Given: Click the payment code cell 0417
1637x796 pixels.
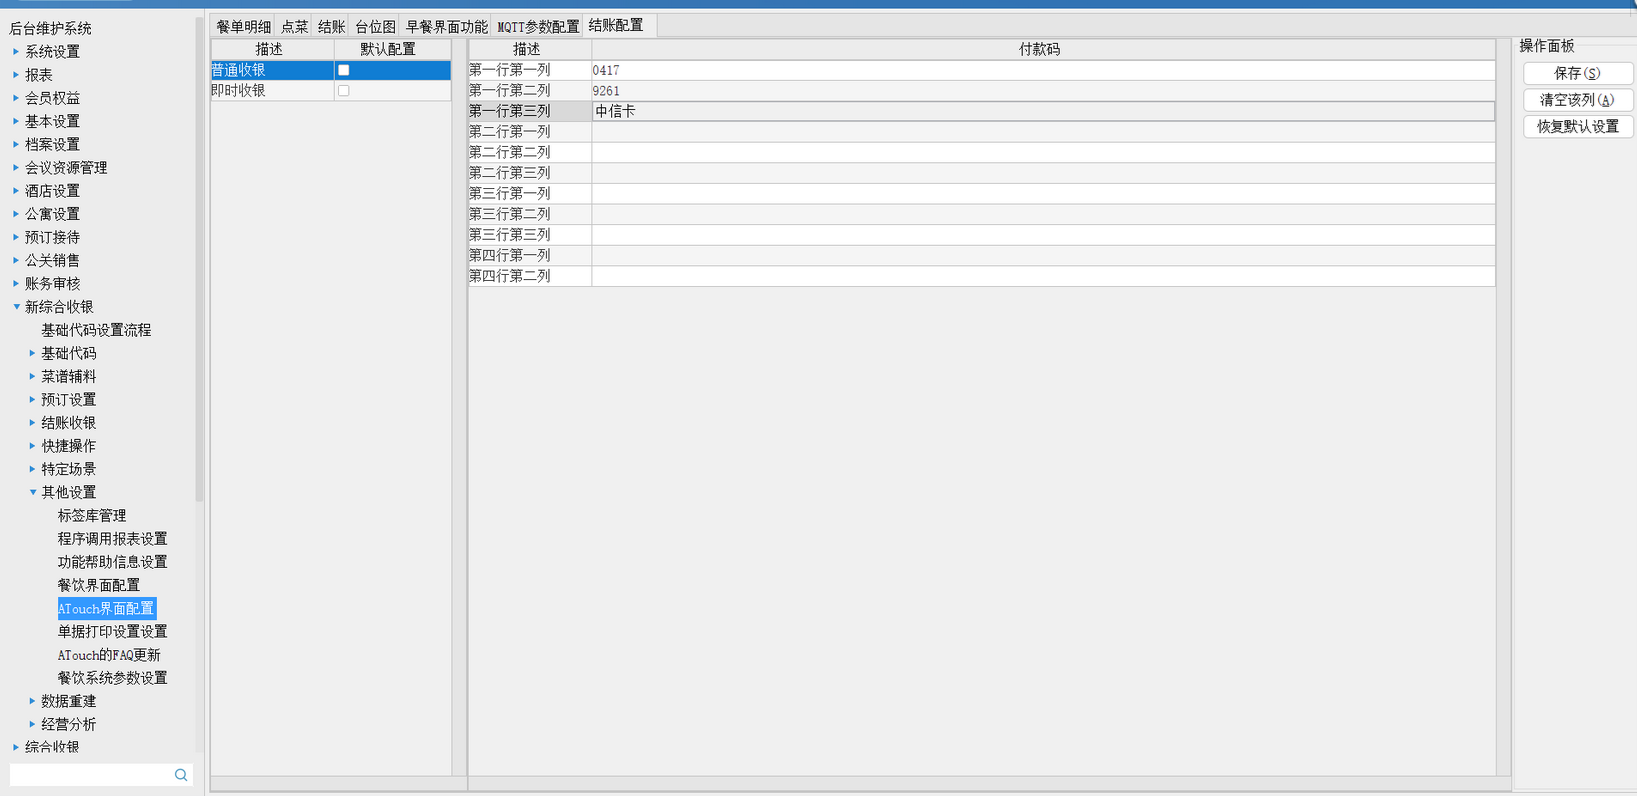Looking at the screenshot, I should 1043,70.
